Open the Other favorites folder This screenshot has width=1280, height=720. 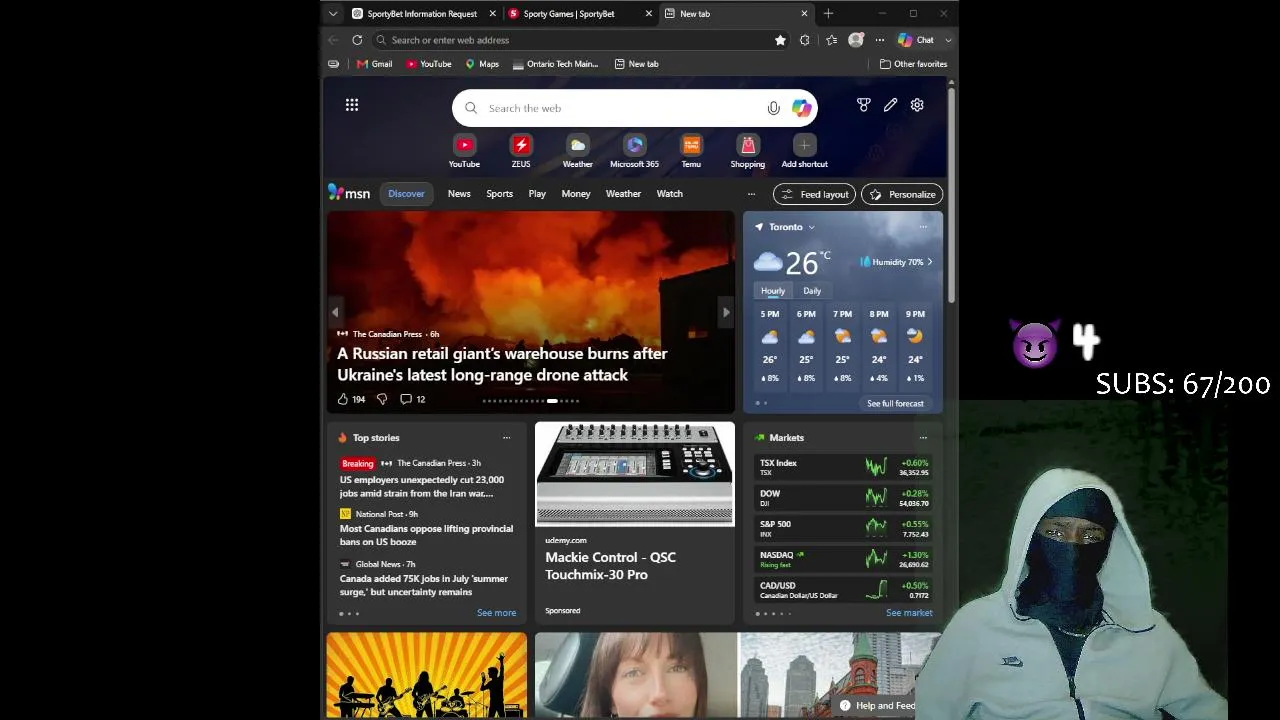click(x=913, y=64)
